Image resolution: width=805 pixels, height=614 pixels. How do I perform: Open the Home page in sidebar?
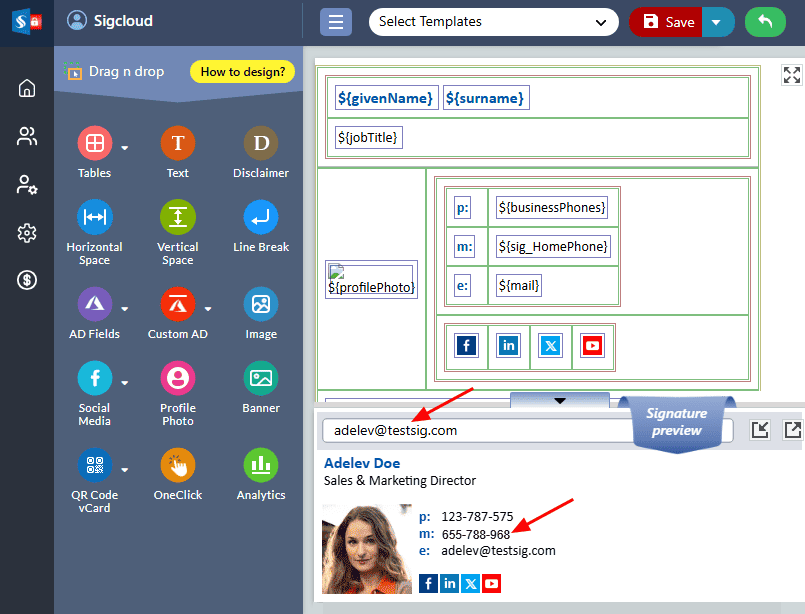click(27, 89)
